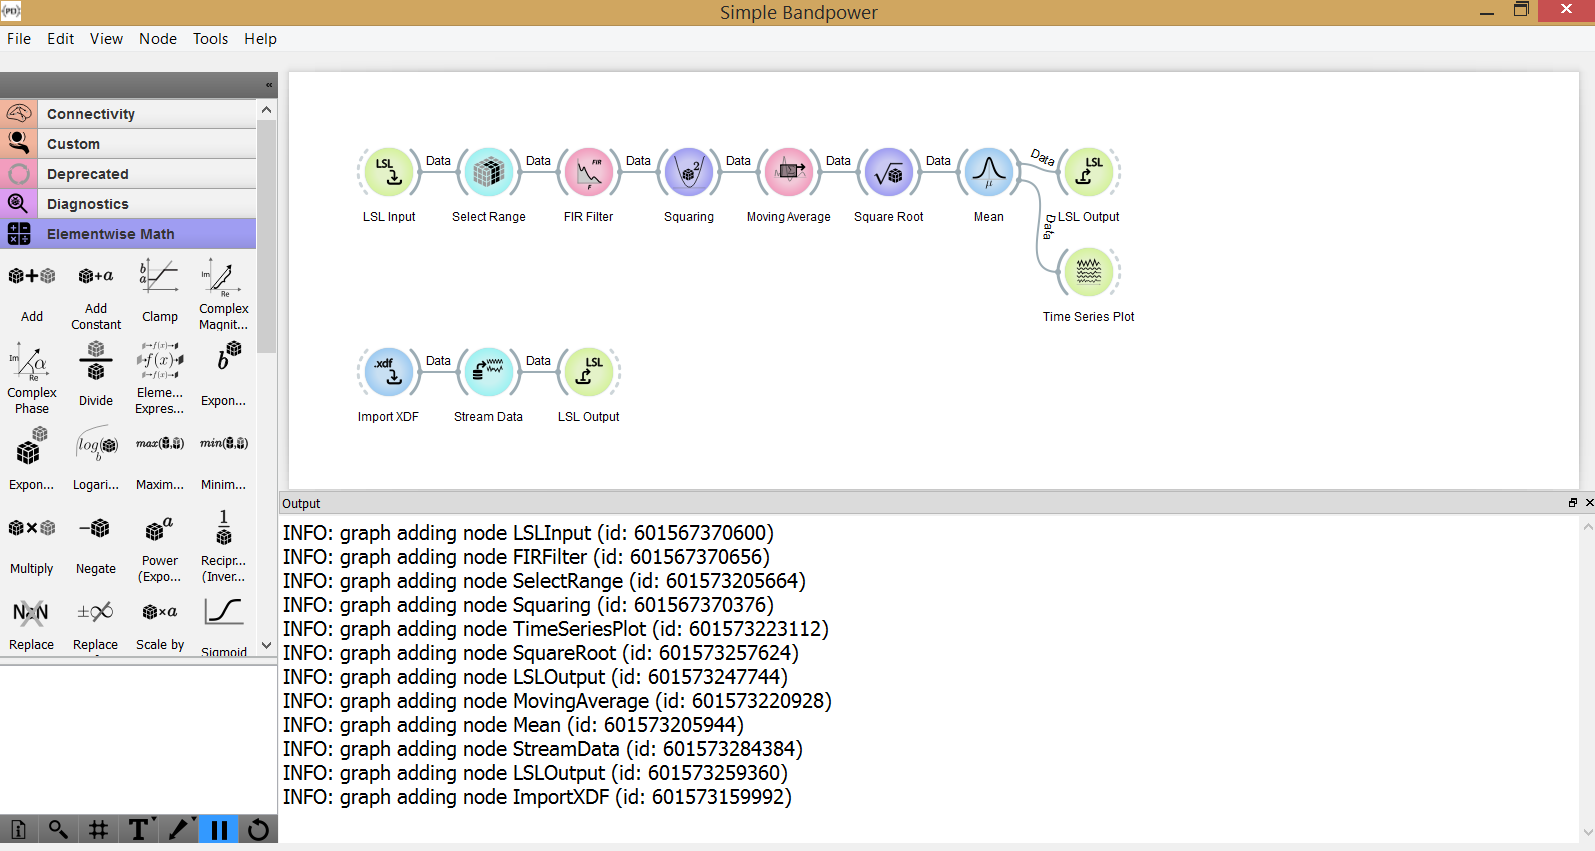Click the Mean node icon

(989, 172)
